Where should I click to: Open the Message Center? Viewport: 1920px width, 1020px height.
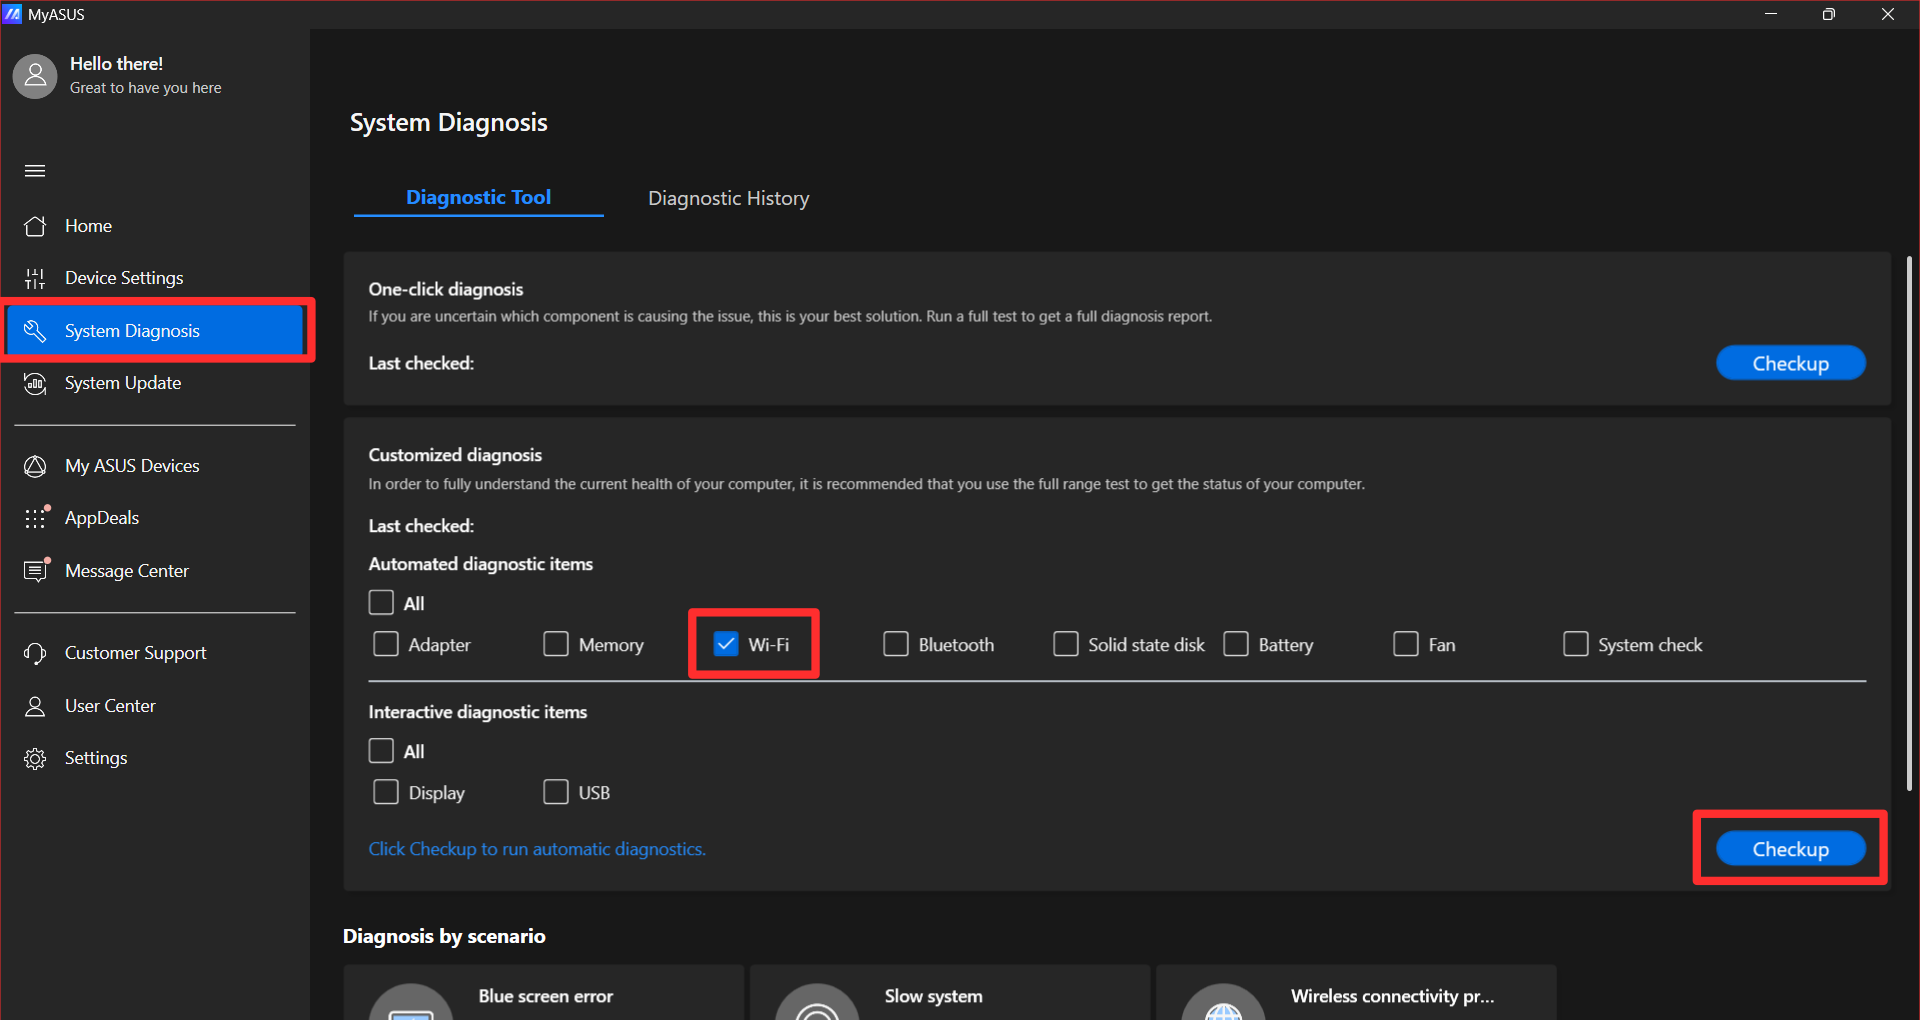pyautogui.click(x=126, y=570)
